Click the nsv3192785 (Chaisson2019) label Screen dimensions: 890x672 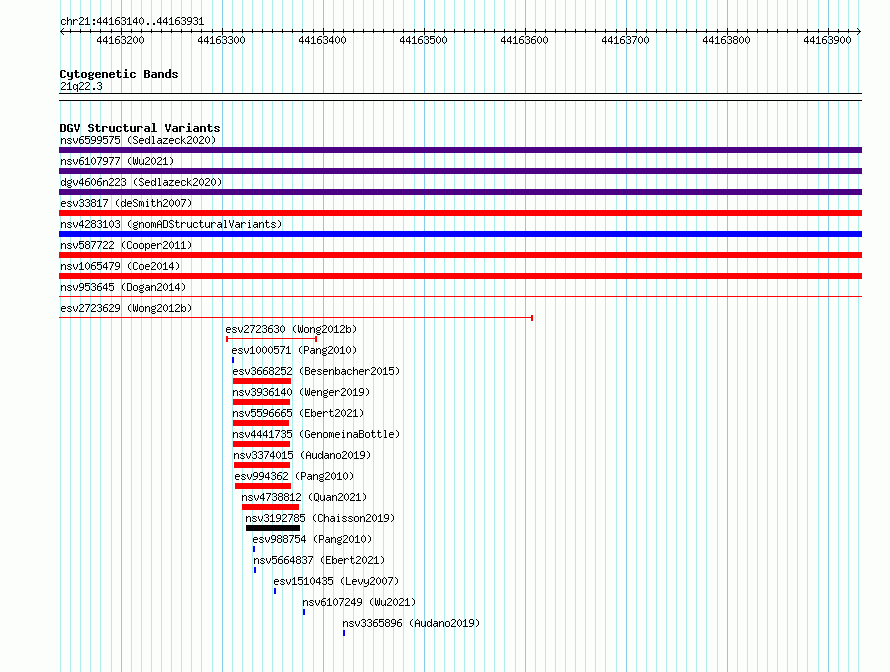pos(320,518)
